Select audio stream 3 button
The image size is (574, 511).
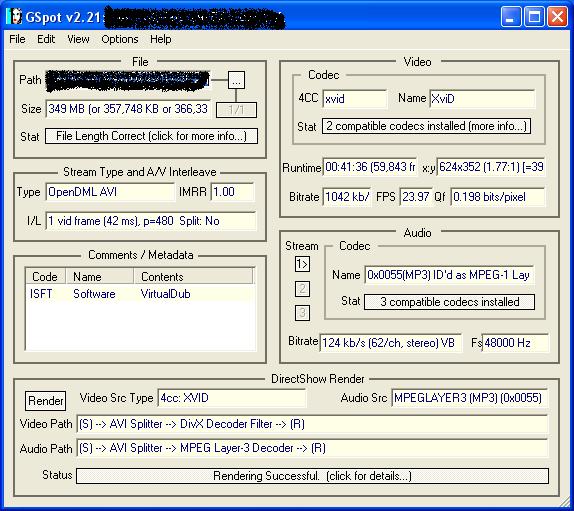[302, 313]
